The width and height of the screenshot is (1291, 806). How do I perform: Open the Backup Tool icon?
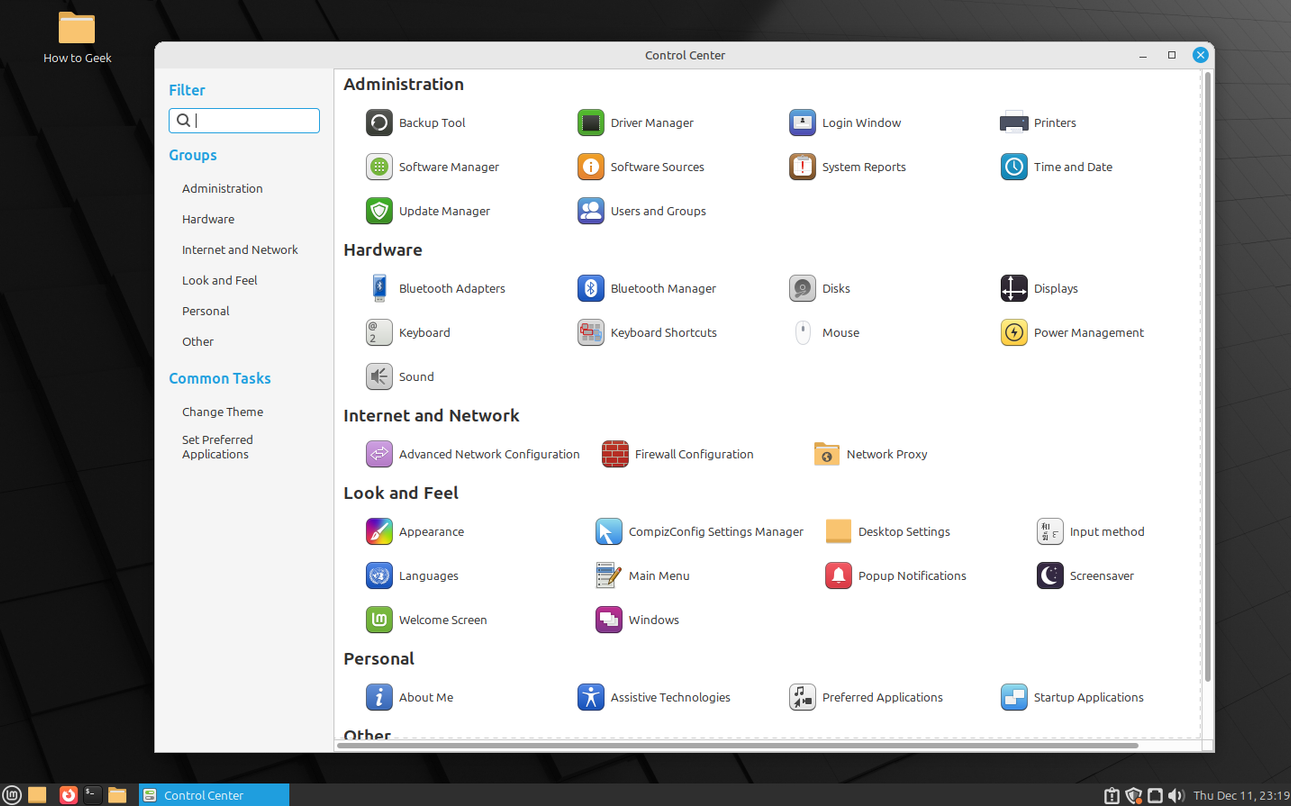[379, 123]
